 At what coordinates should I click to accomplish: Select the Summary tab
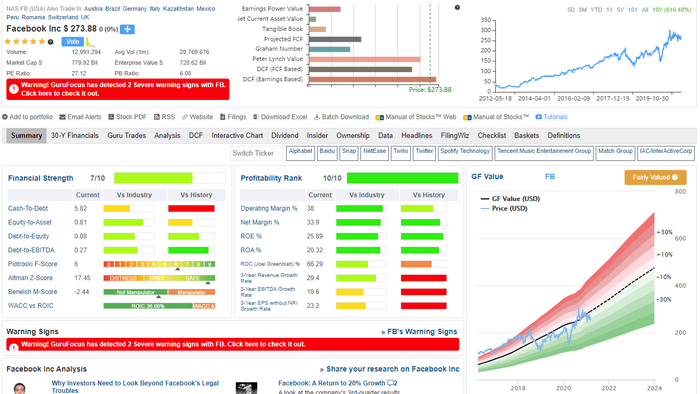coord(26,135)
